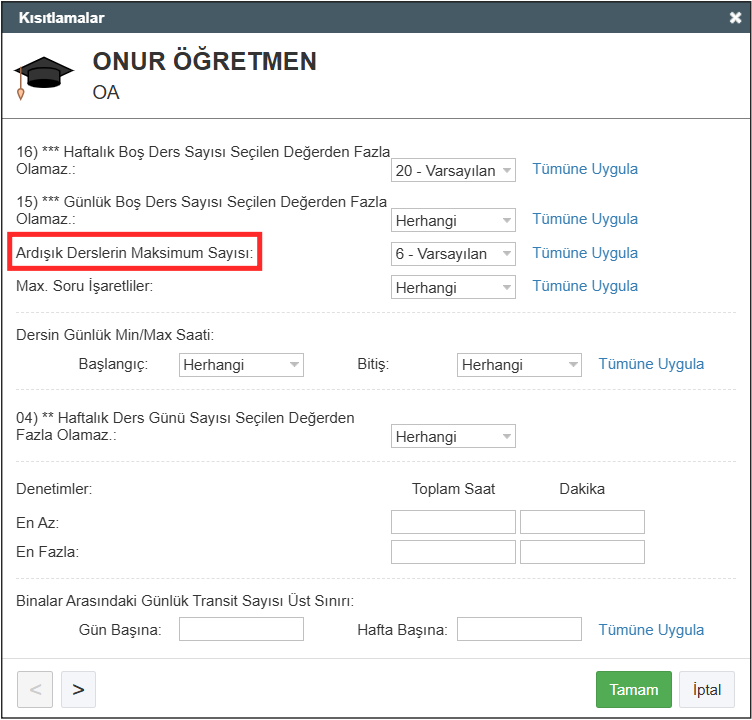Viewport: 752px width, 720px height.
Task: Close the Kısıtlamalar dialog with the X icon
Action: click(x=735, y=18)
